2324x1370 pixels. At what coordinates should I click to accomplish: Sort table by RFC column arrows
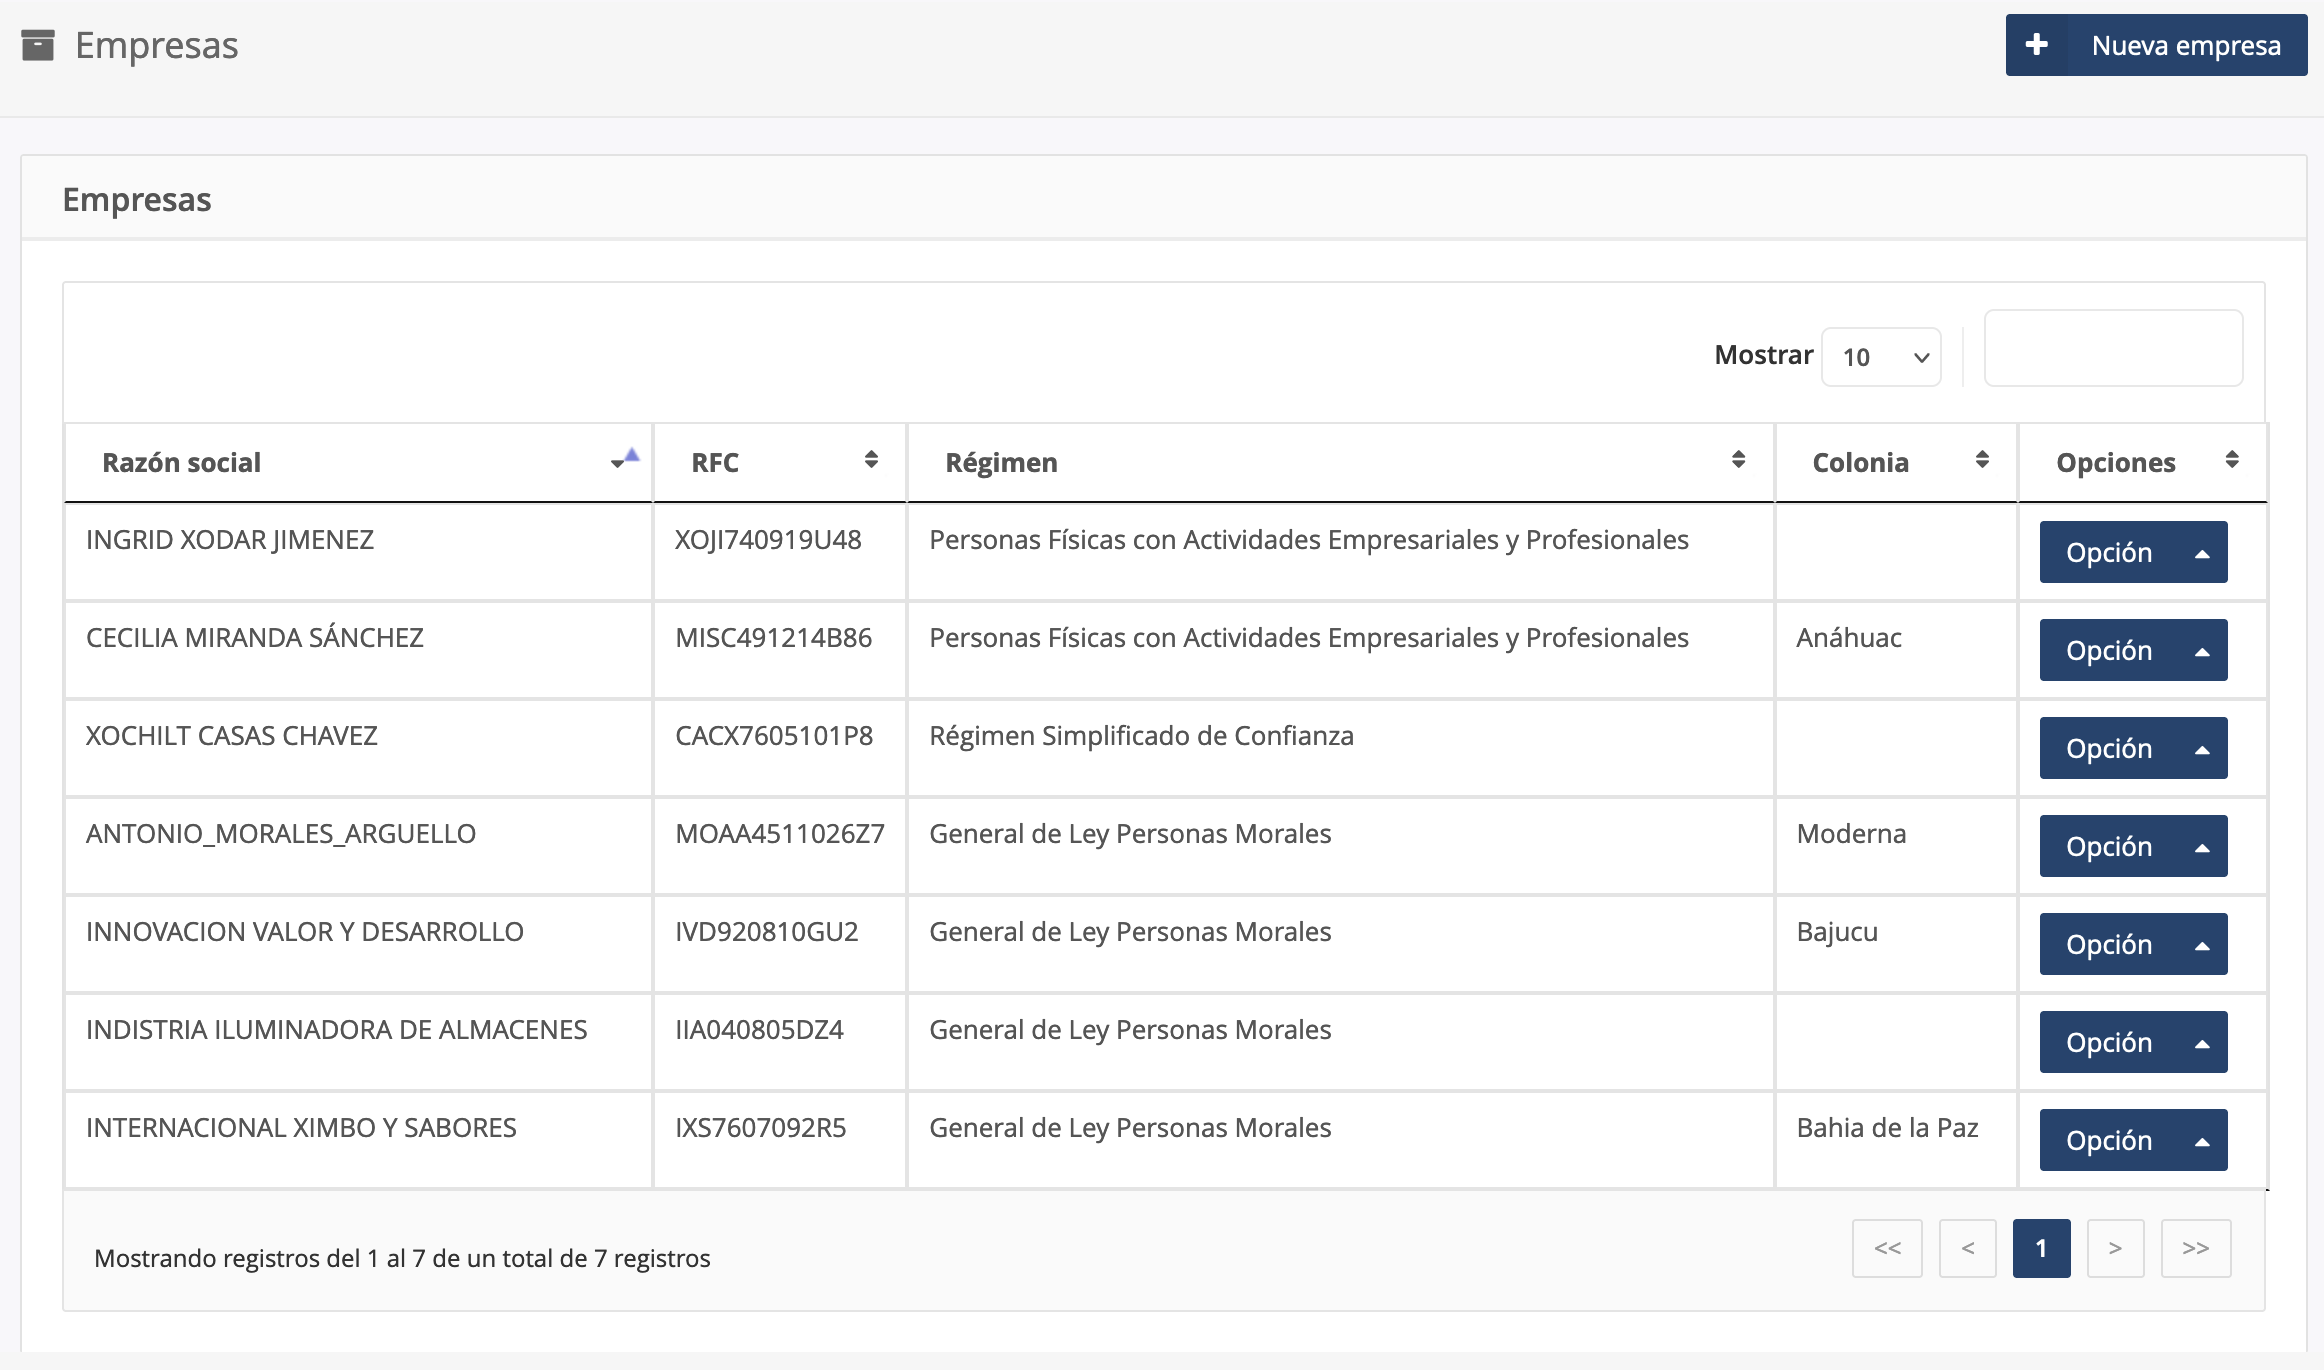[x=871, y=459]
